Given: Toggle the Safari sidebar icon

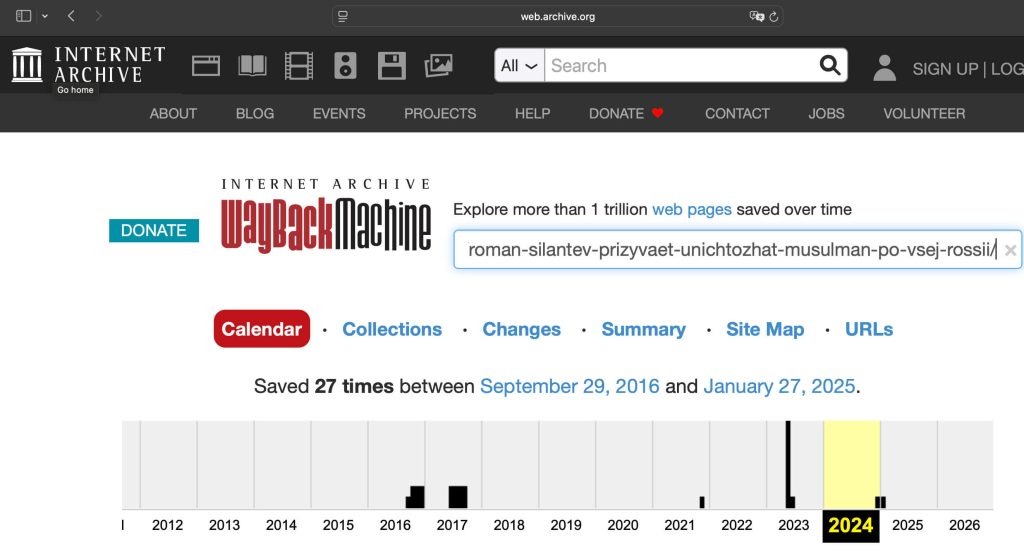Looking at the screenshot, I should [24, 16].
